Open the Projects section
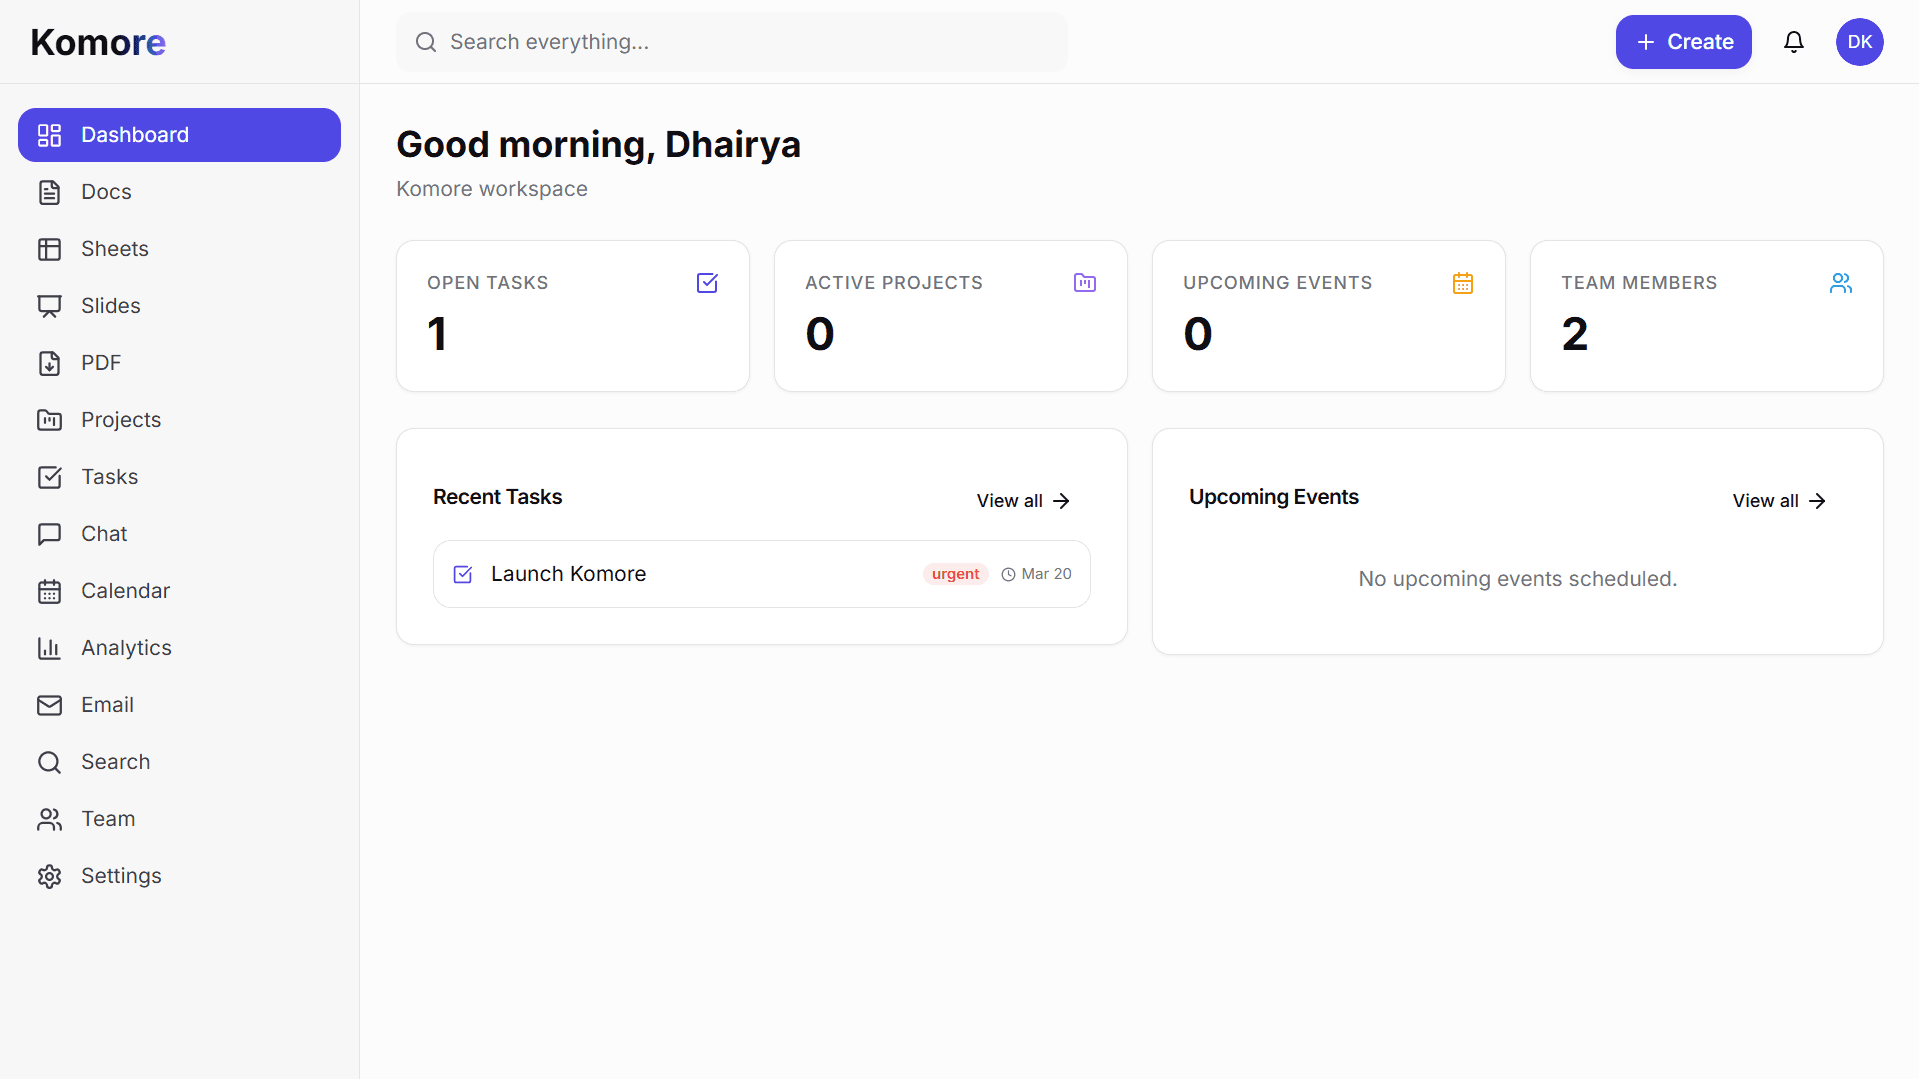 [120, 419]
